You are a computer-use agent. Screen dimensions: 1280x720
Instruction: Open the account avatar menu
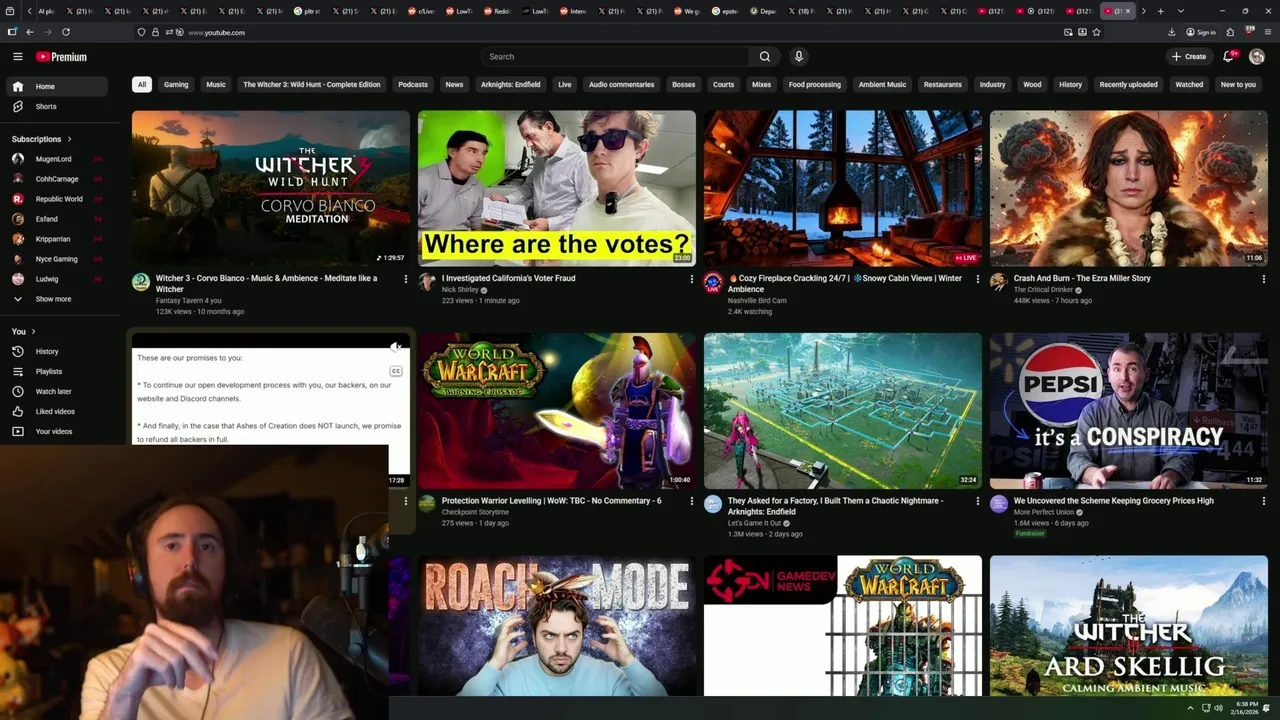coord(1257,57)
